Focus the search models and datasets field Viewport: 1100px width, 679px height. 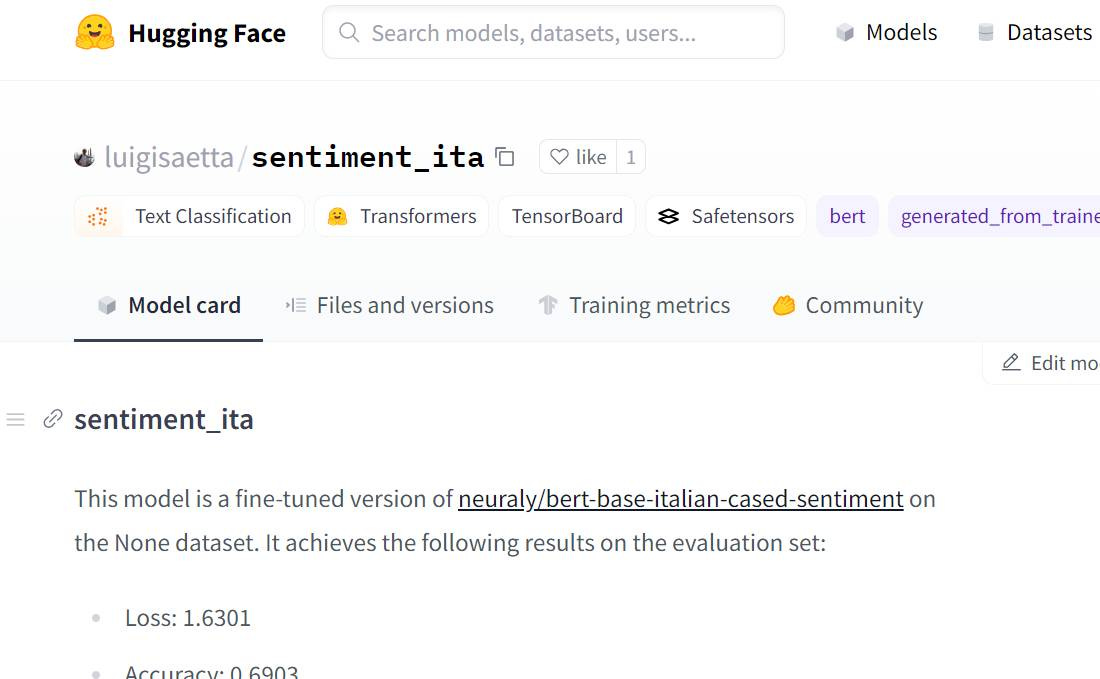coord(553,32)
